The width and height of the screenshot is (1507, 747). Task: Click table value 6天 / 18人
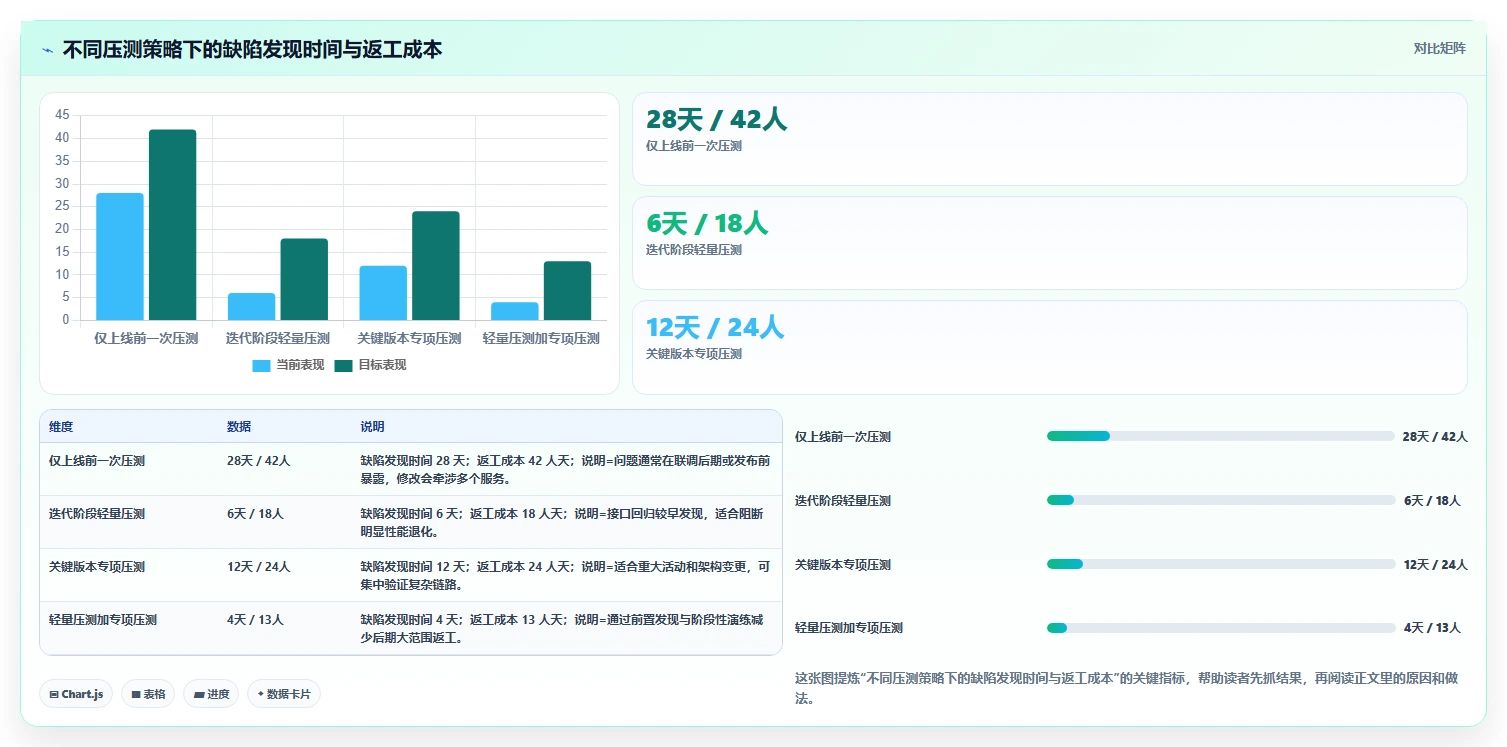pos(255,514)
